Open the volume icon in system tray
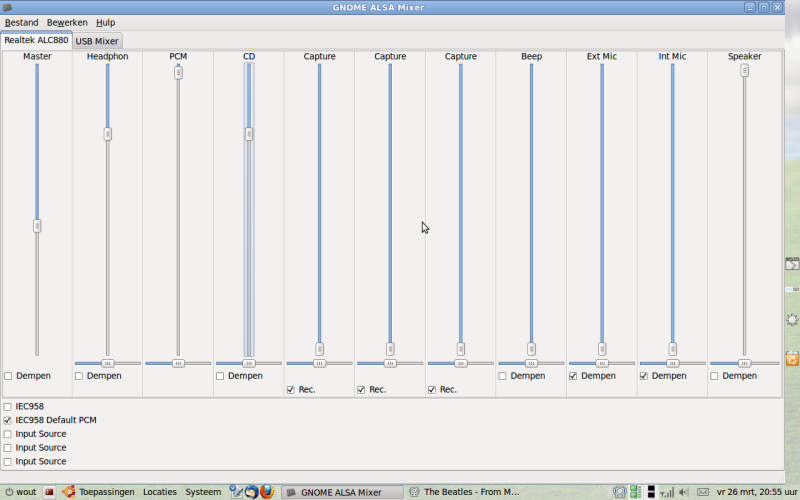Image resolution: width=800 pixels, height=500 pixels. [x=684, y=492]
